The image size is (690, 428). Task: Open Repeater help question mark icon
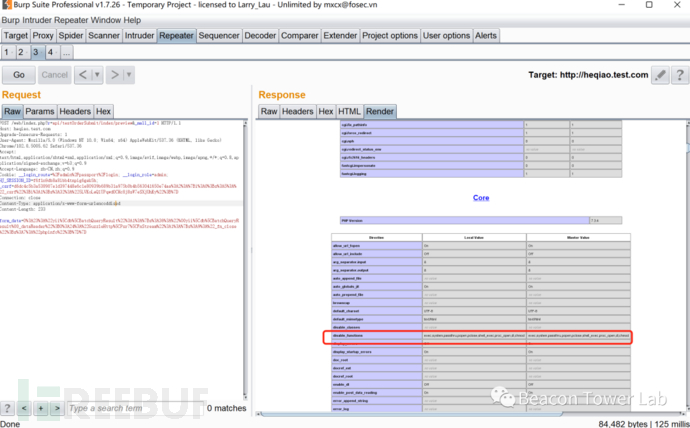pyautogui.click(x=679, y=75)
